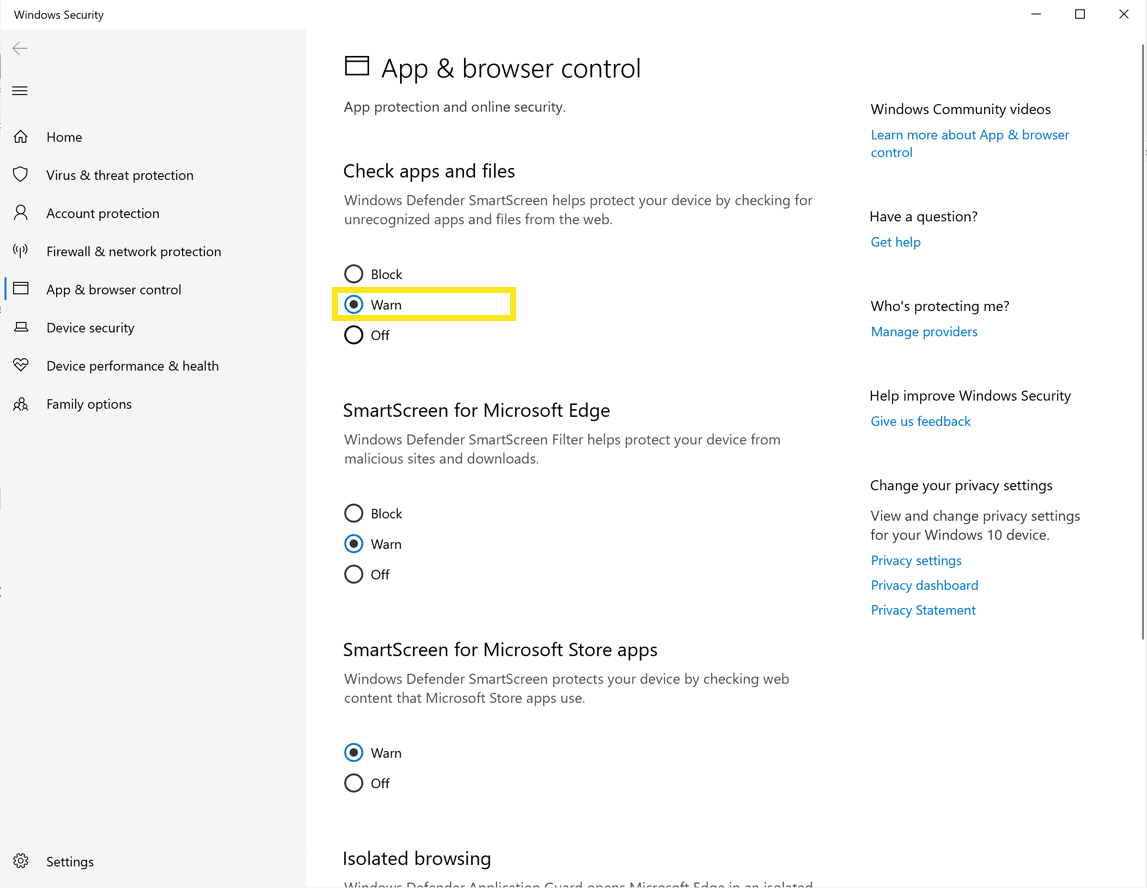The width and height of the screenshot is (1147, 888).
Task: Click the Firewall & network antenna icon
Action: [x=20, y=251]
